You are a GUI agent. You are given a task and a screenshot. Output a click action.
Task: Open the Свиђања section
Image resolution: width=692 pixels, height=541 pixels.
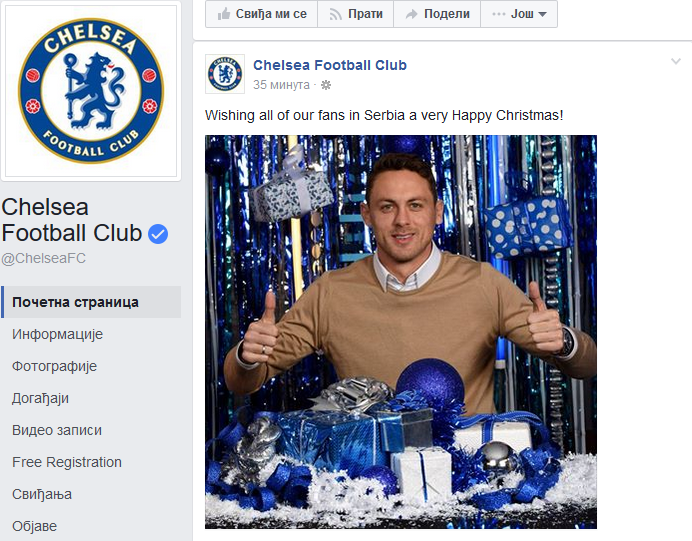pos(42,494)
